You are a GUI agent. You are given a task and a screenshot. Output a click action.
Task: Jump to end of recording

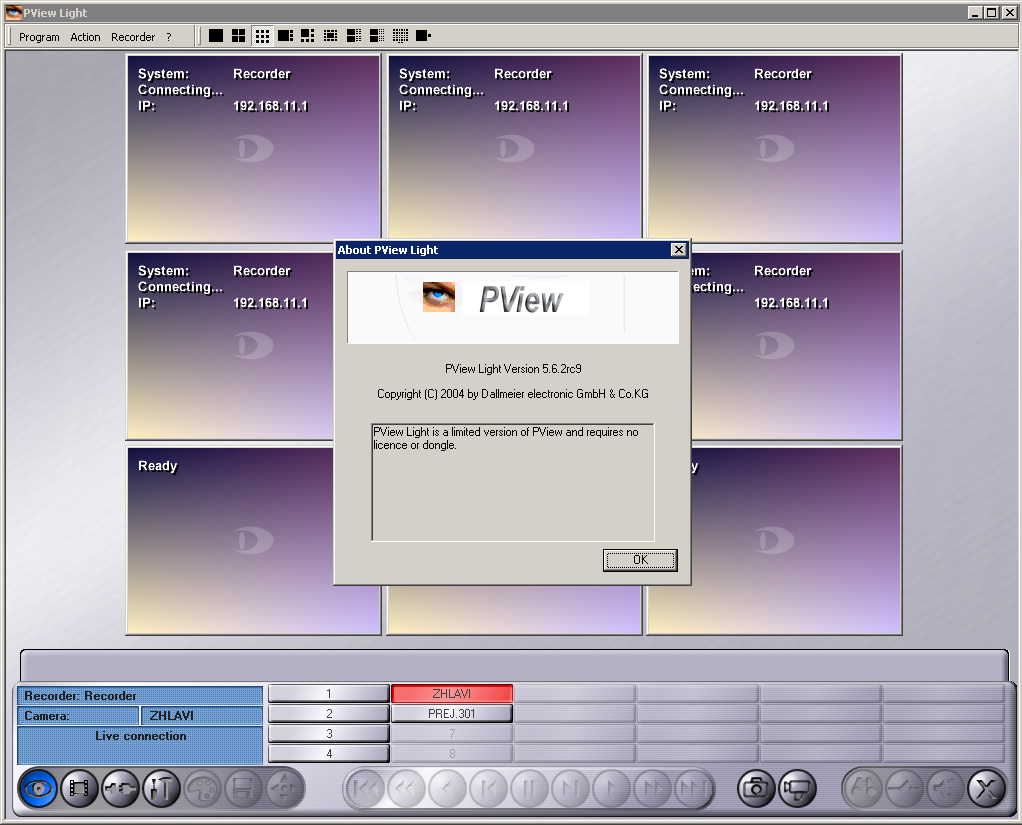(x=693, y=789)
